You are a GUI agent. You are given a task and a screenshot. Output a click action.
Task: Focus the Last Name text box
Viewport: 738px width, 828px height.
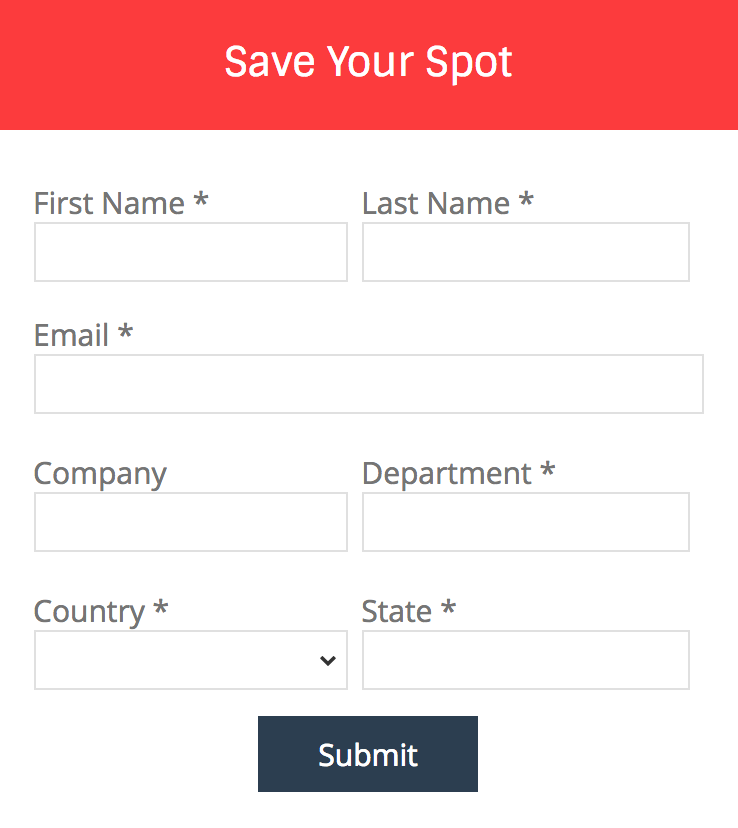point(525,252)
